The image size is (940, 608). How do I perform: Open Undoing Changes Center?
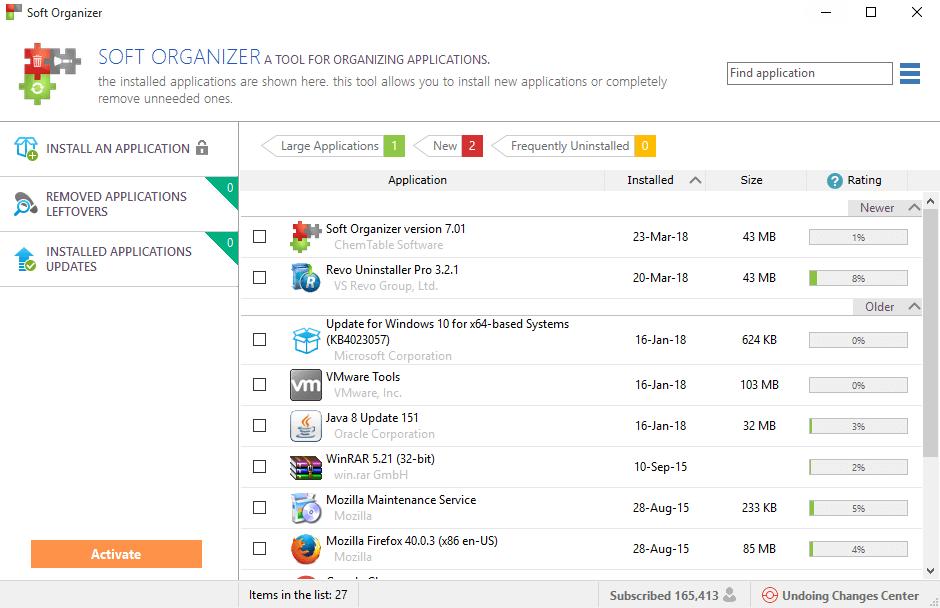(840, 595)
